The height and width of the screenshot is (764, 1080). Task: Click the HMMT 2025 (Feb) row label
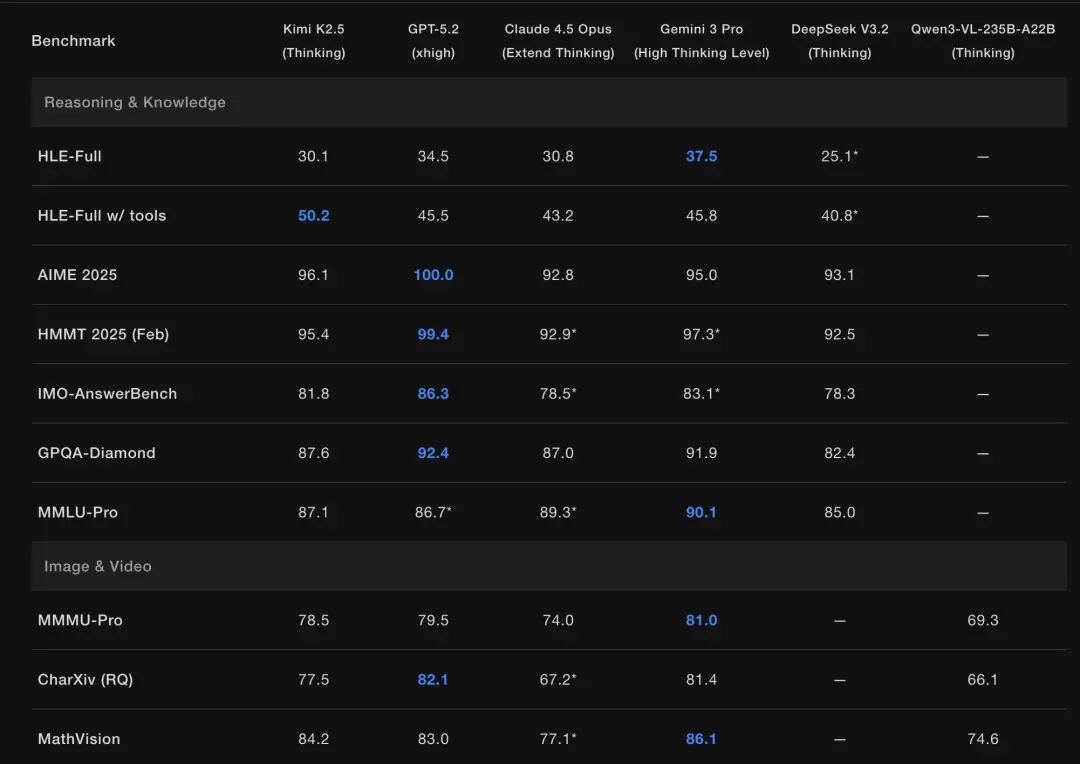[x=103, y=334]
